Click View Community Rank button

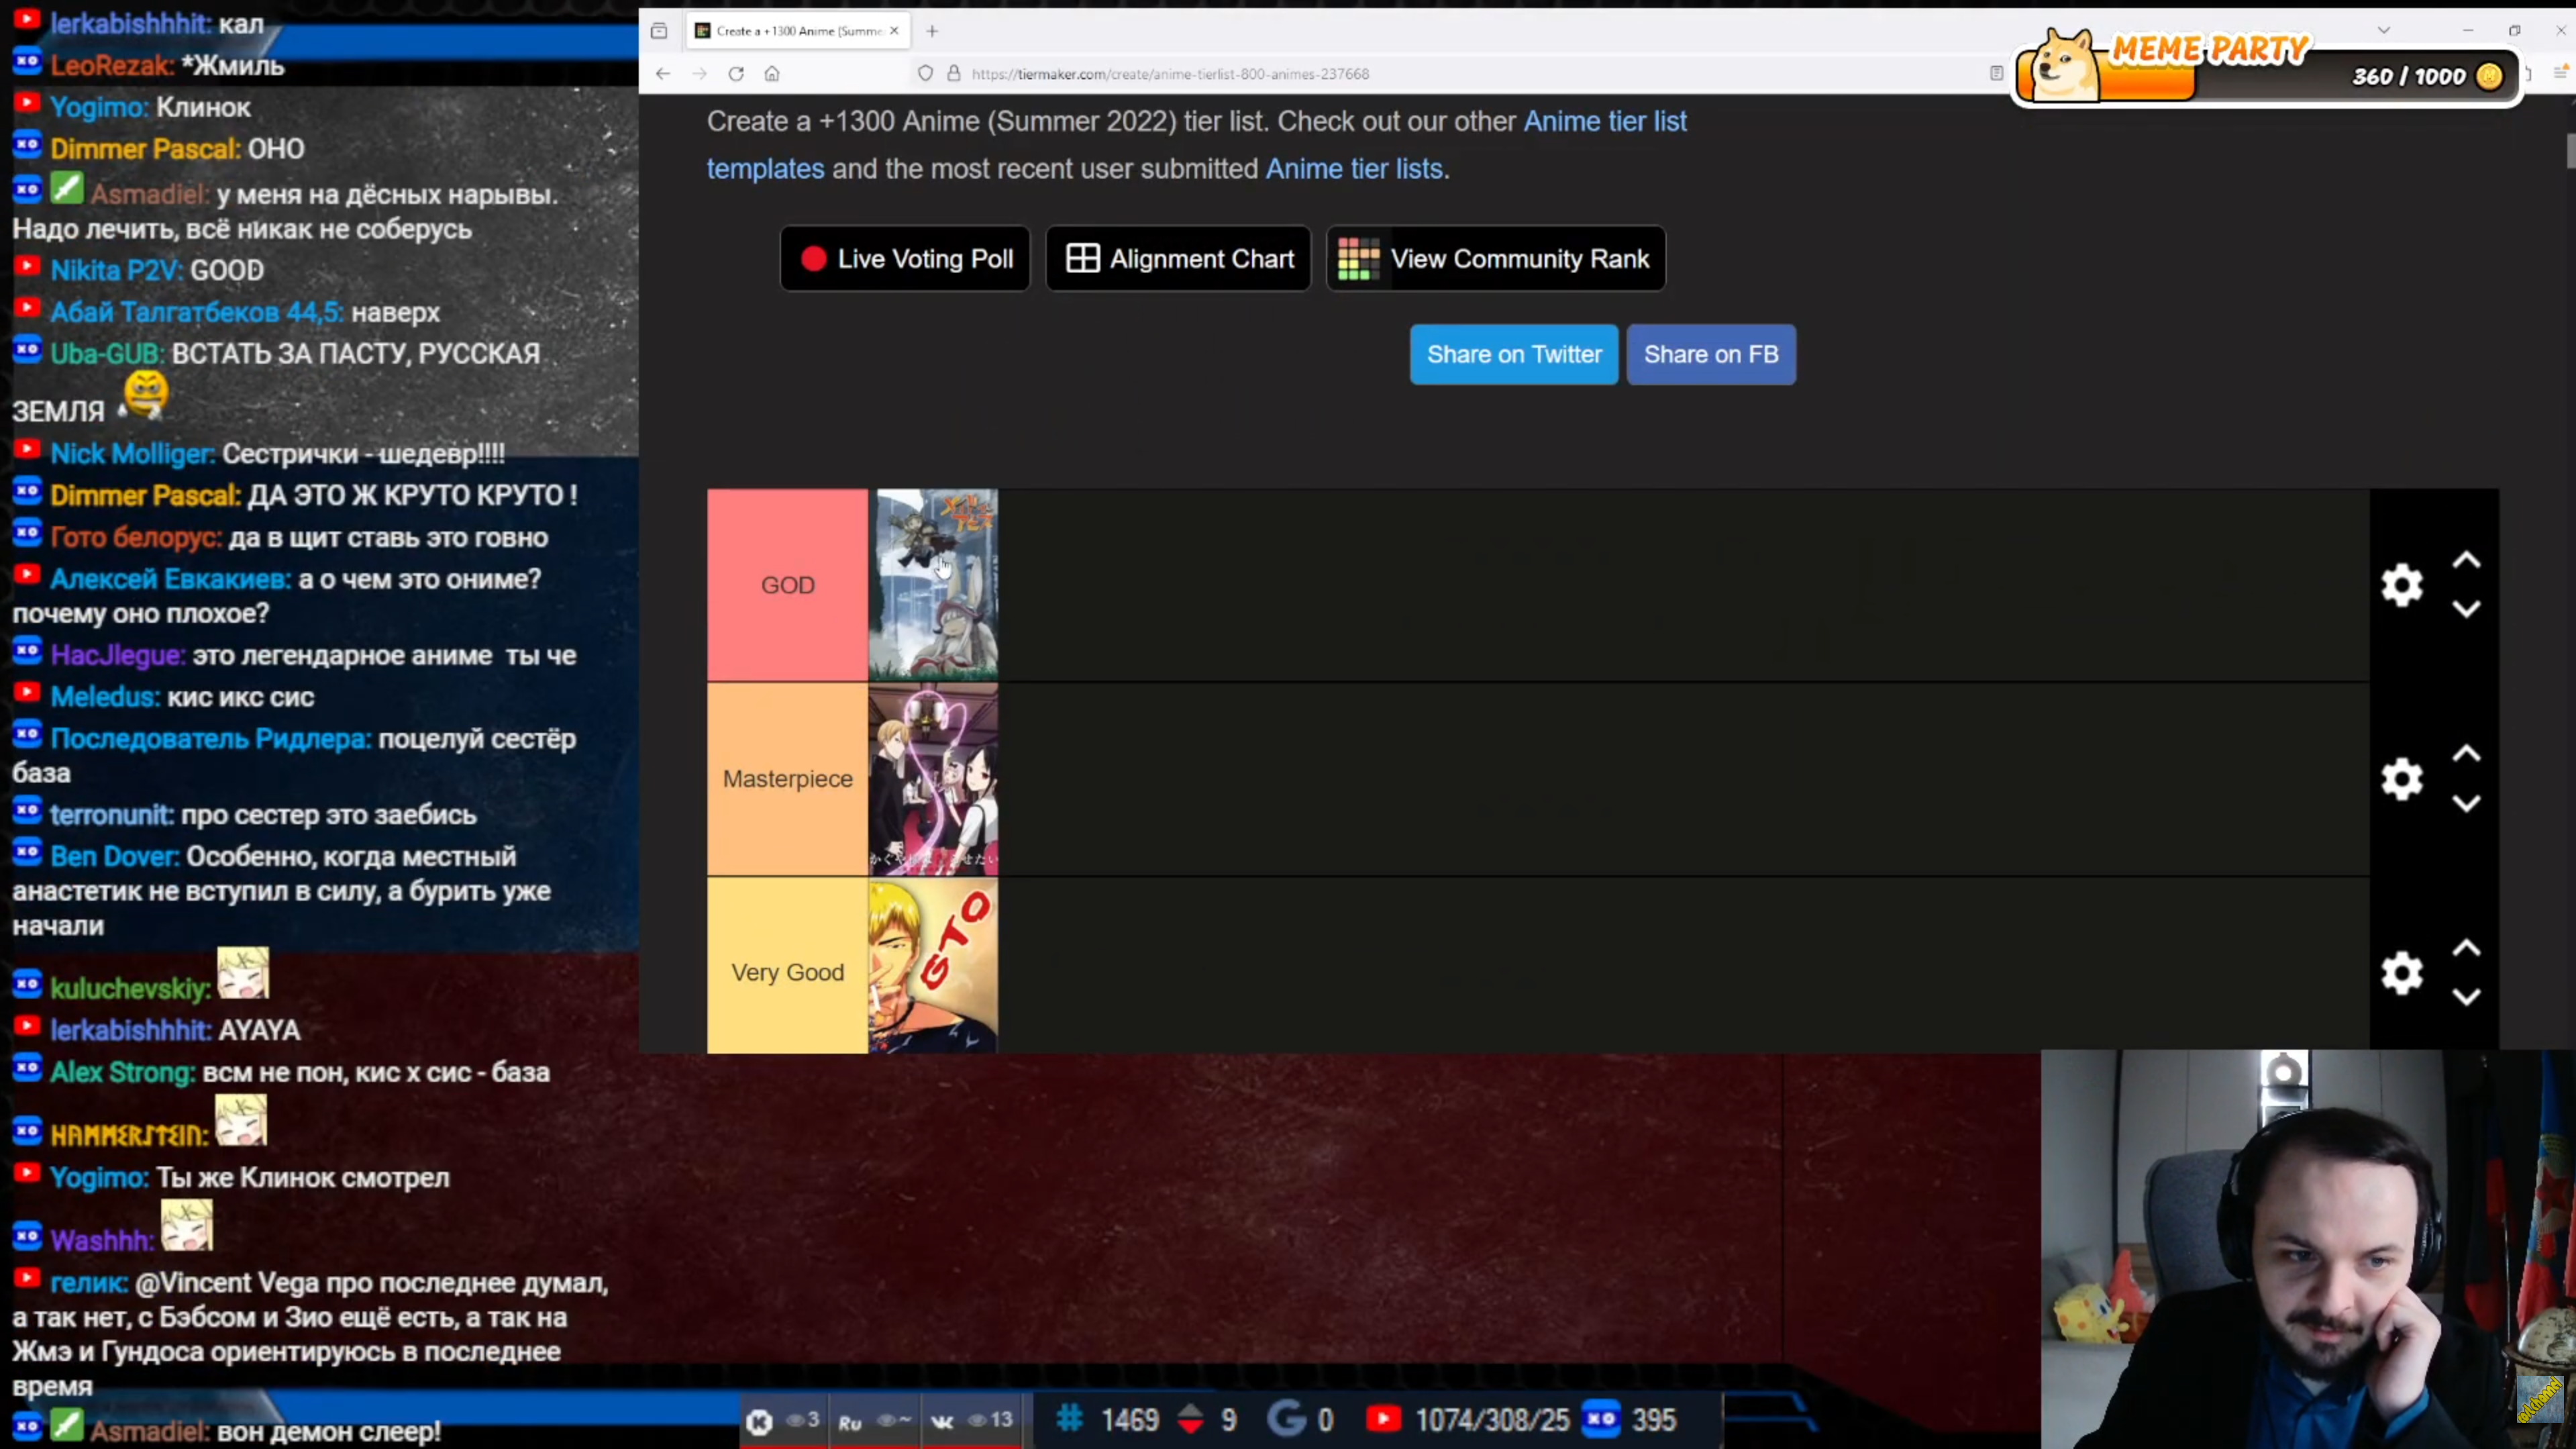pos(1495,259)
